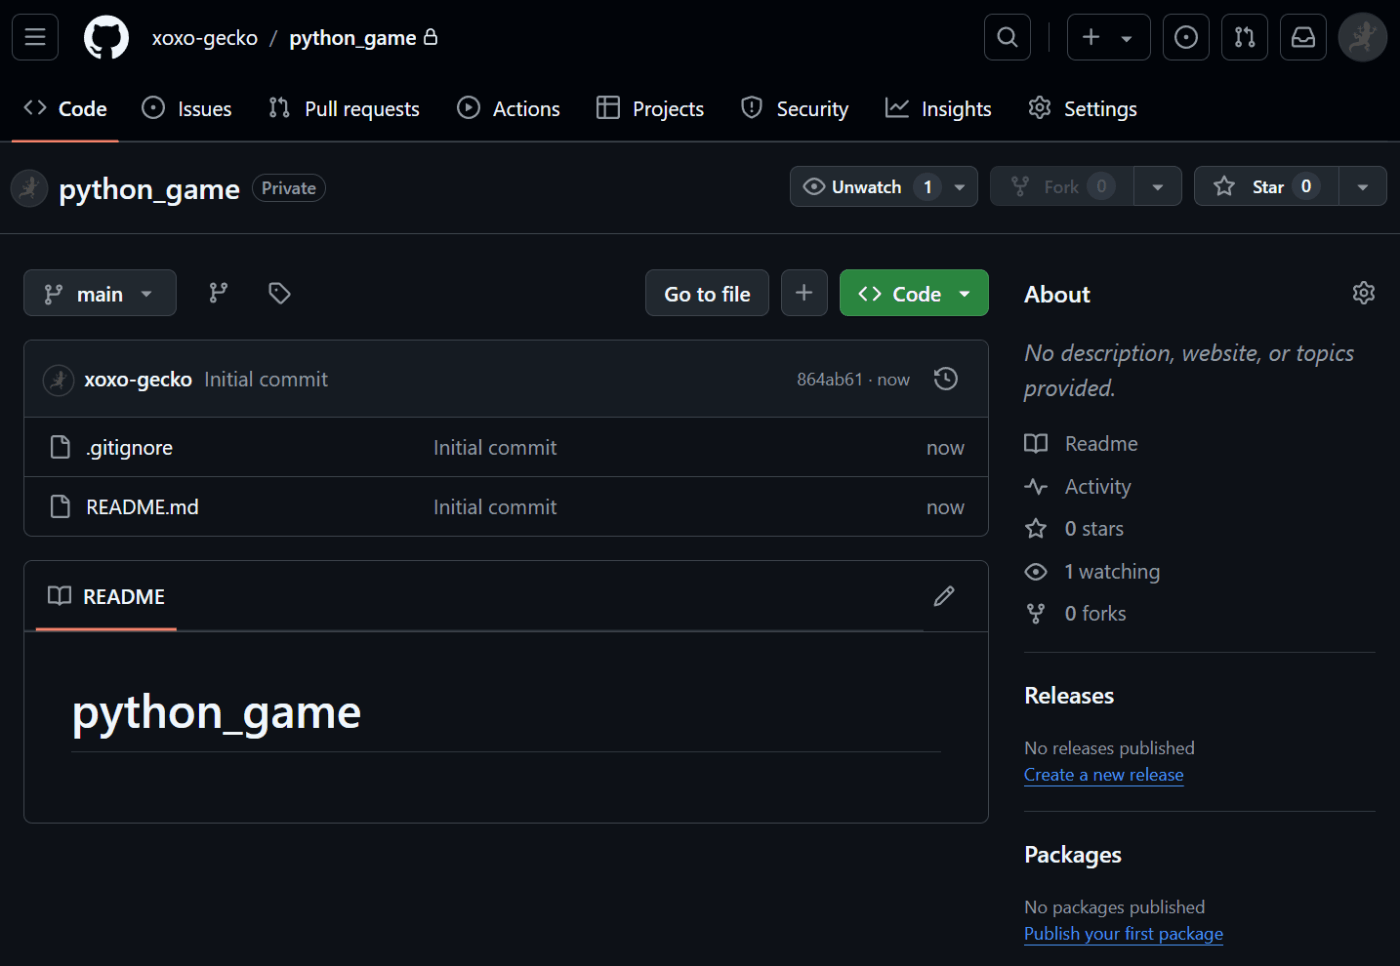Screen dimensions: 1400x966
Task: Switch to the Issues tab
Action: click(x=187, y=109)
